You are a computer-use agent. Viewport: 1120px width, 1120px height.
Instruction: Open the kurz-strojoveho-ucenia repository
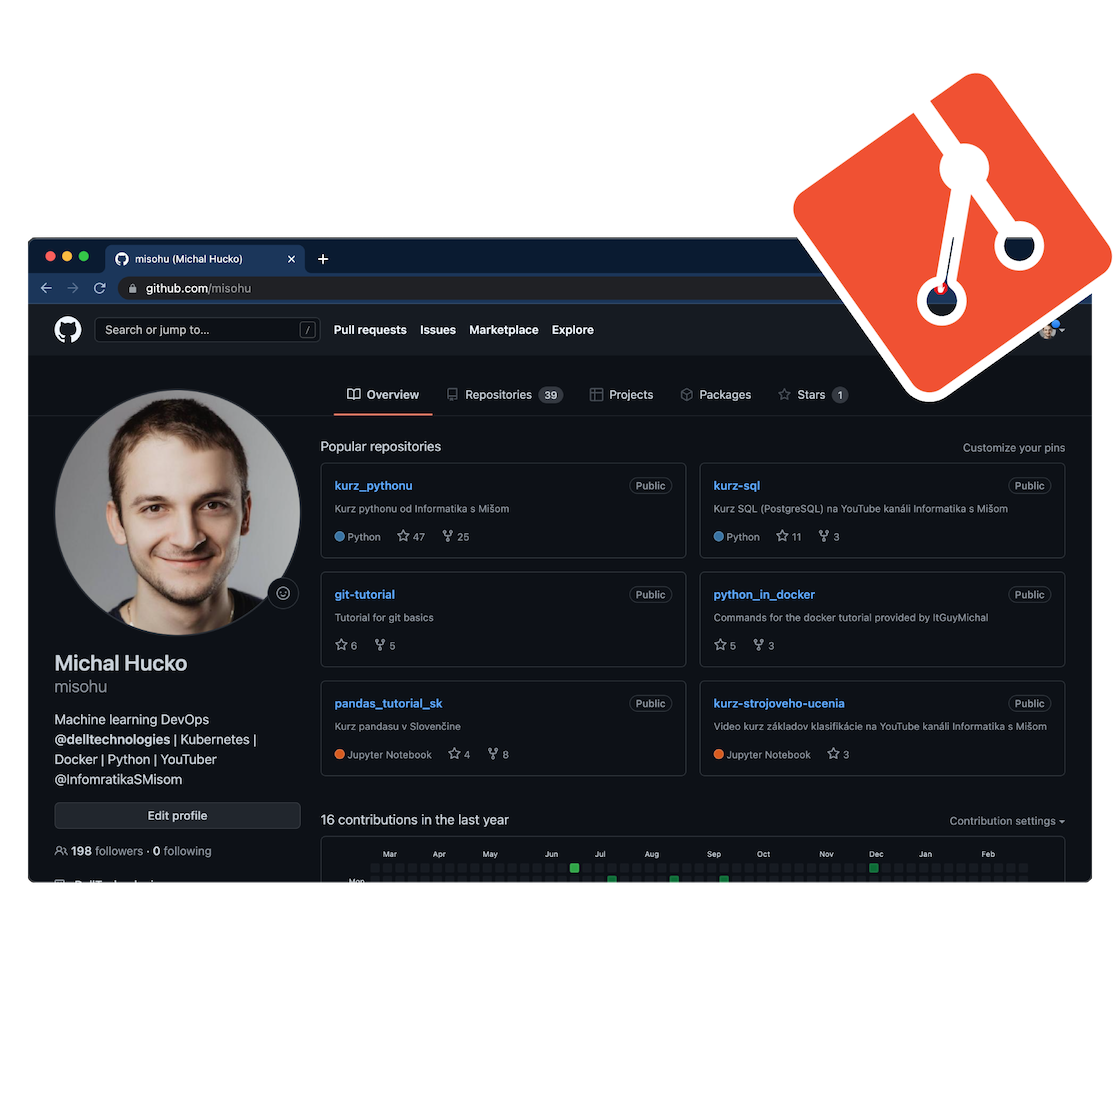pos(779,704)
